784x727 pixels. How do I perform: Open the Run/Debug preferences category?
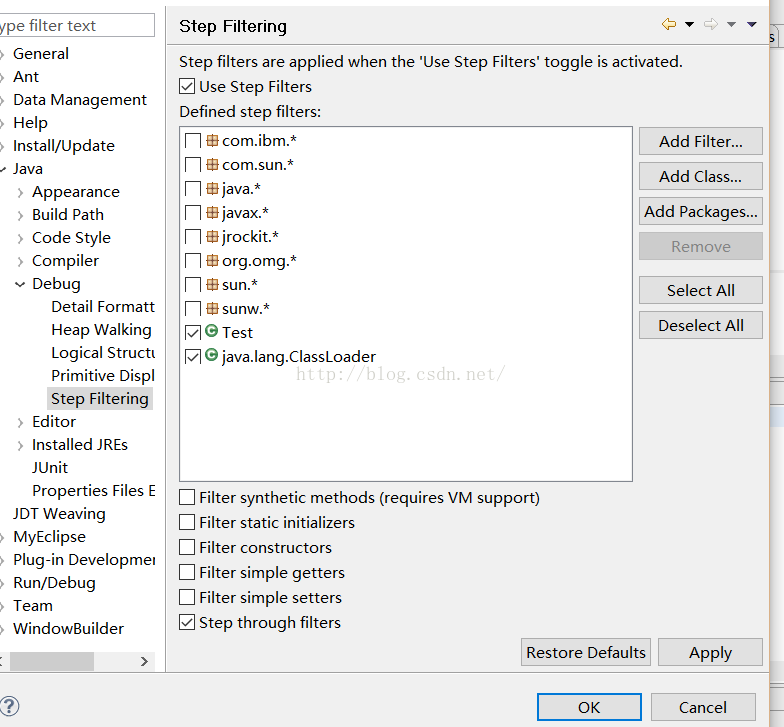[x=54, y=582]
